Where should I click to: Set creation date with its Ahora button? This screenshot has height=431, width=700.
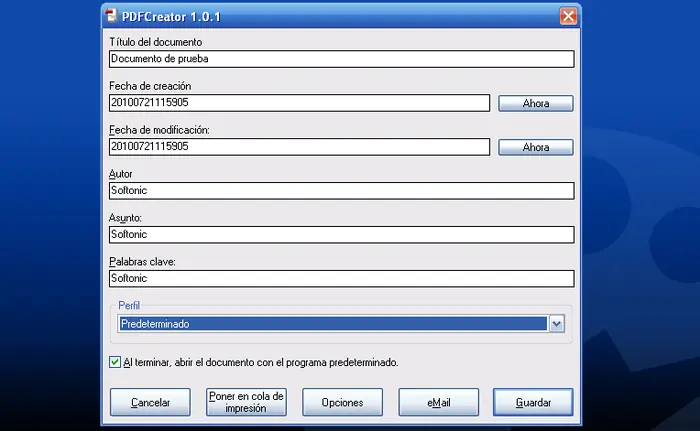coord(536,103)
